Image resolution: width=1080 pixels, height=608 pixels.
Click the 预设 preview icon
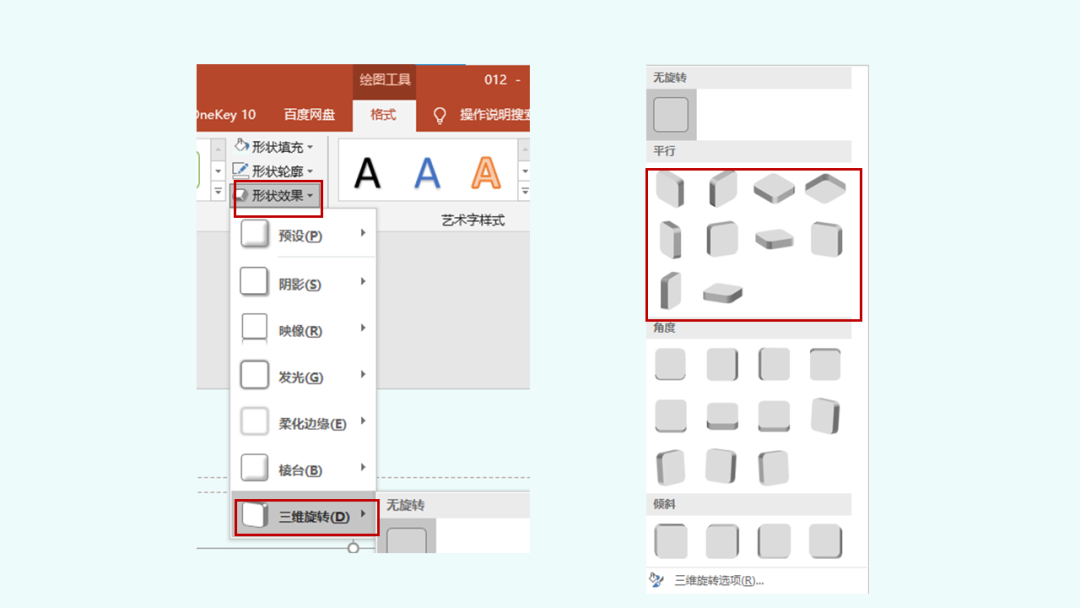(254, 234)
